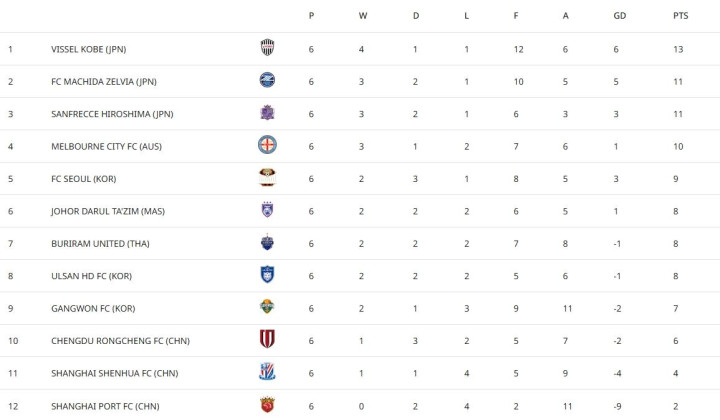
Task: Click the W column header
Action: pos(363,15)
